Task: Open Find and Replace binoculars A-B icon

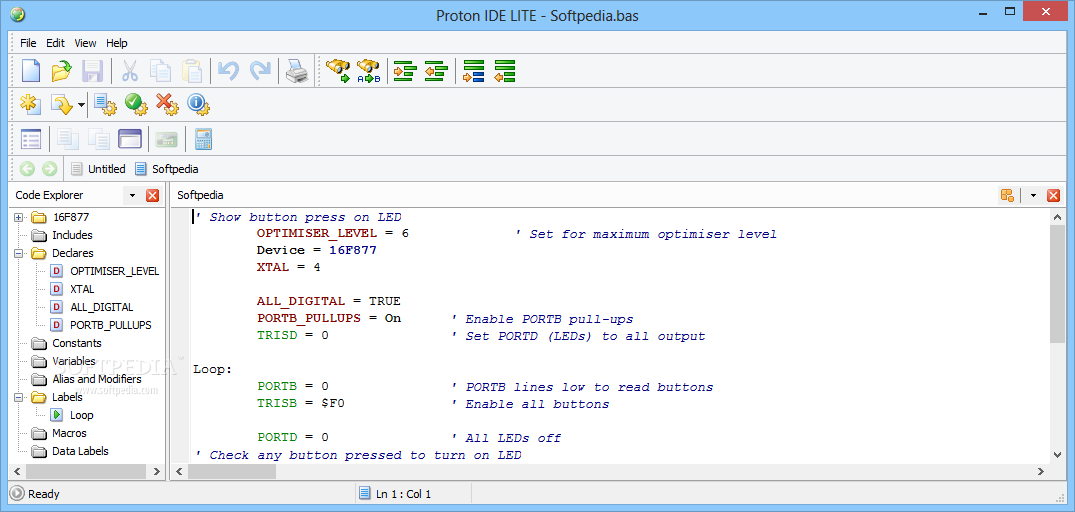Action: point(368,71)
